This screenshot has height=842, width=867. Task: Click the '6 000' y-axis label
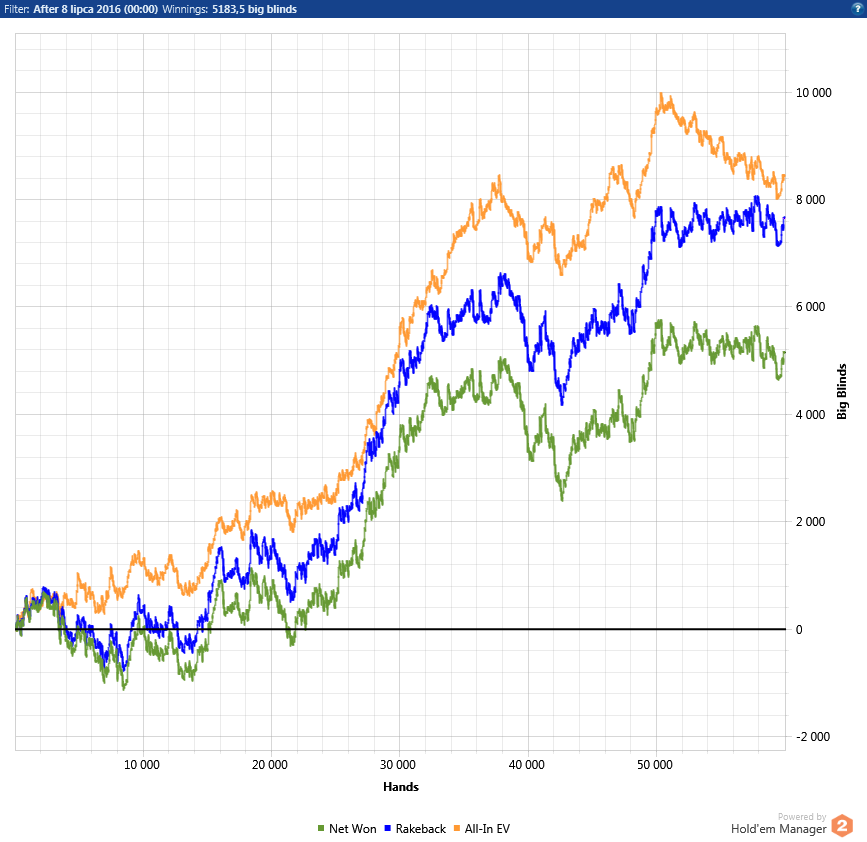[x=811, y=307]
